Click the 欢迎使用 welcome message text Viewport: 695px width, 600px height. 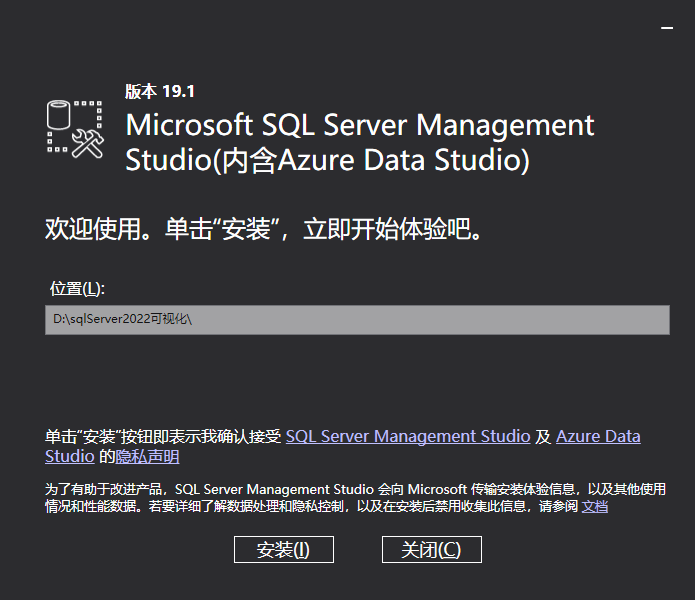(263, 229)
